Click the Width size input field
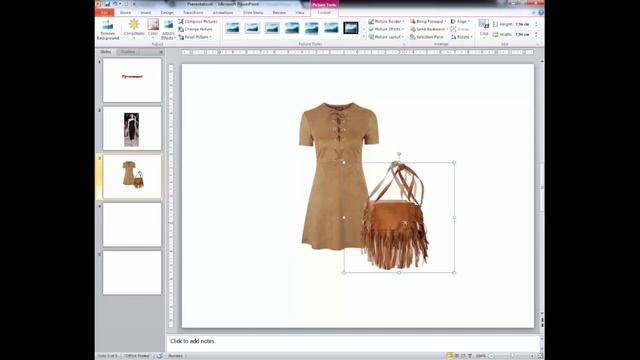This screenshot has height=360, width=640. pos(523,35)
